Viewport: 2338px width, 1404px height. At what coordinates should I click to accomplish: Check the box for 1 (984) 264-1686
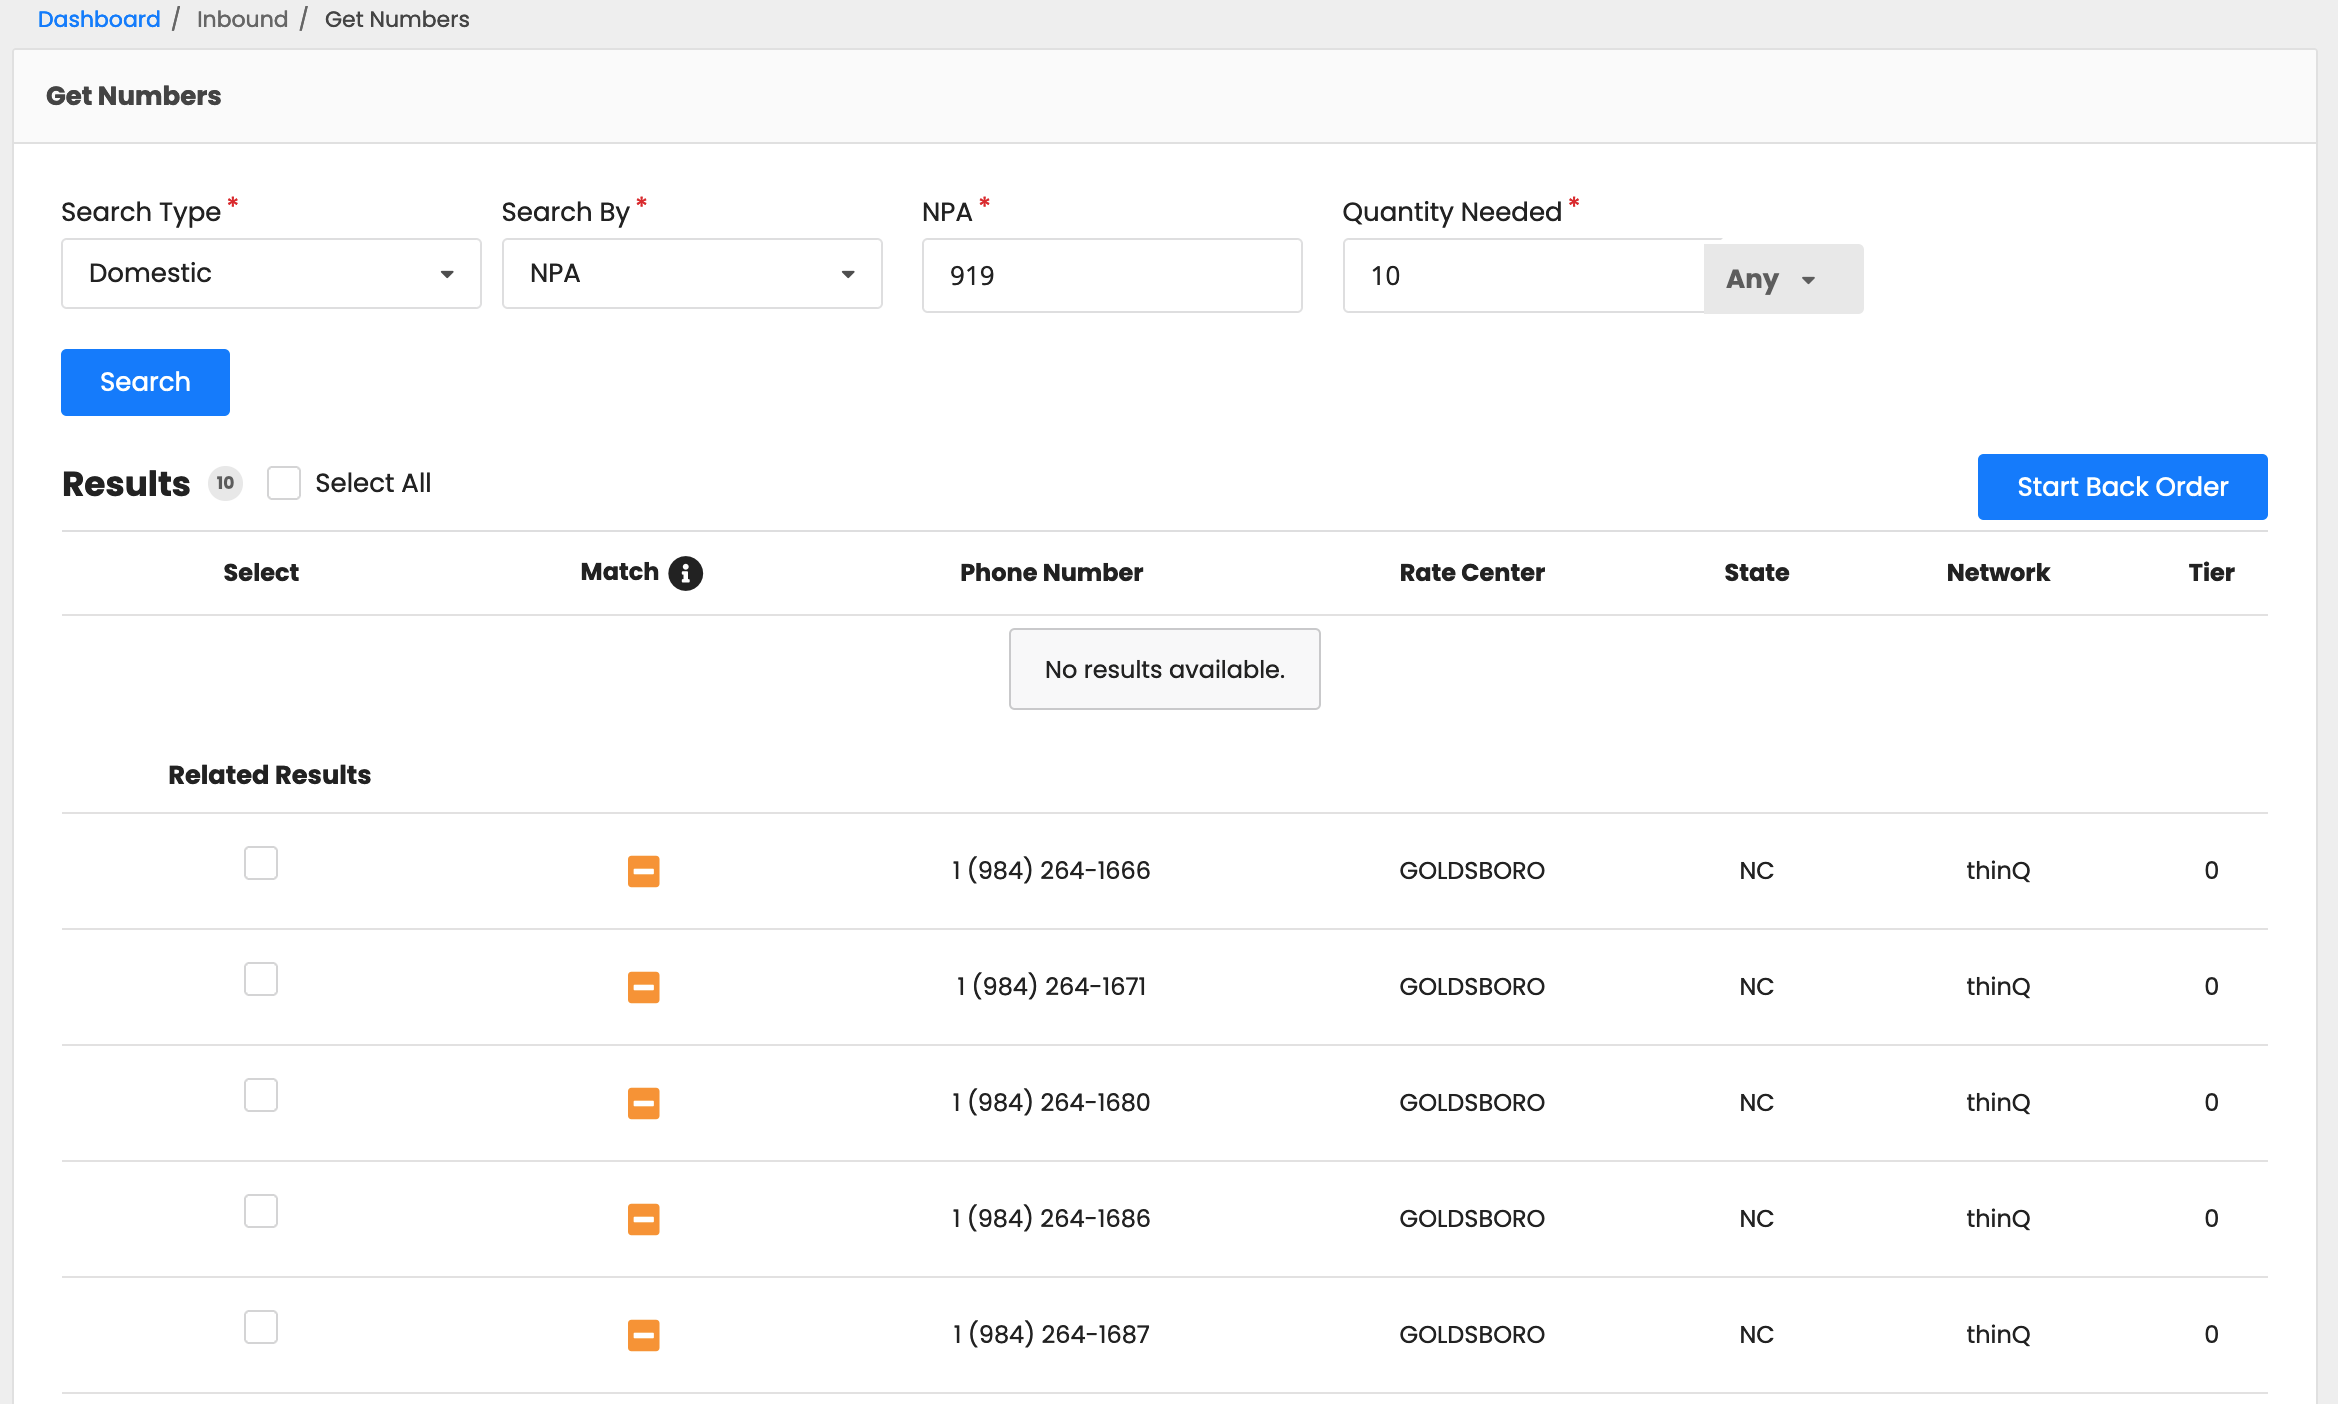tap(261, 1211)
